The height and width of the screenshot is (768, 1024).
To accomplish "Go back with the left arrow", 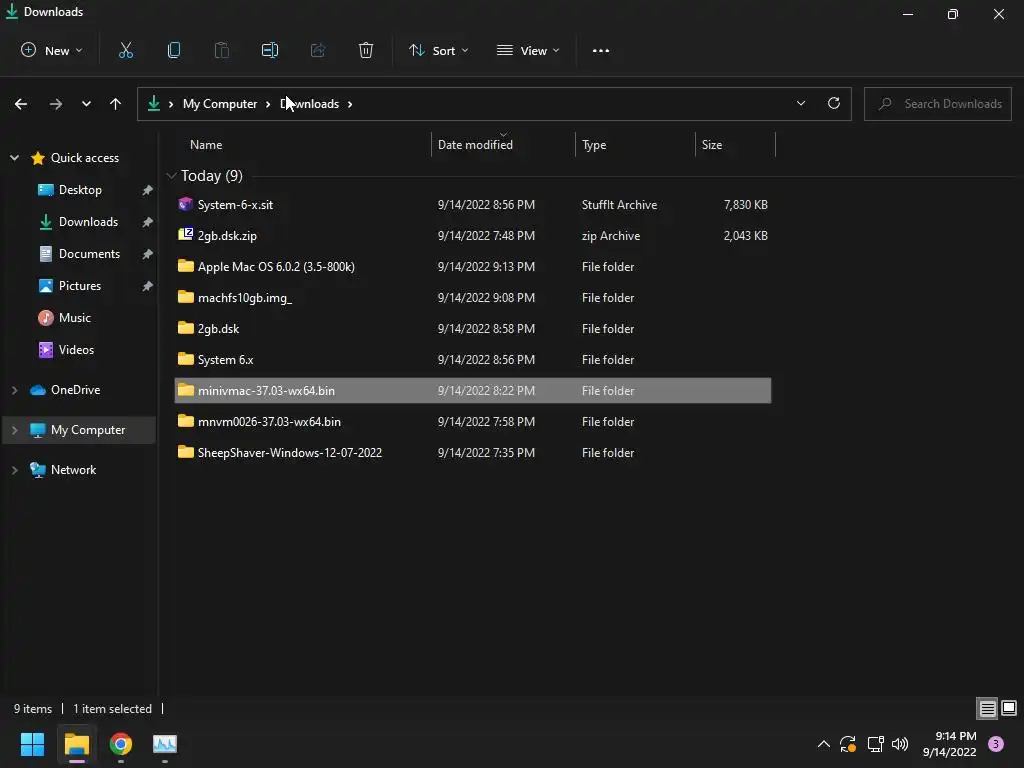I will (x=21, y=104).
